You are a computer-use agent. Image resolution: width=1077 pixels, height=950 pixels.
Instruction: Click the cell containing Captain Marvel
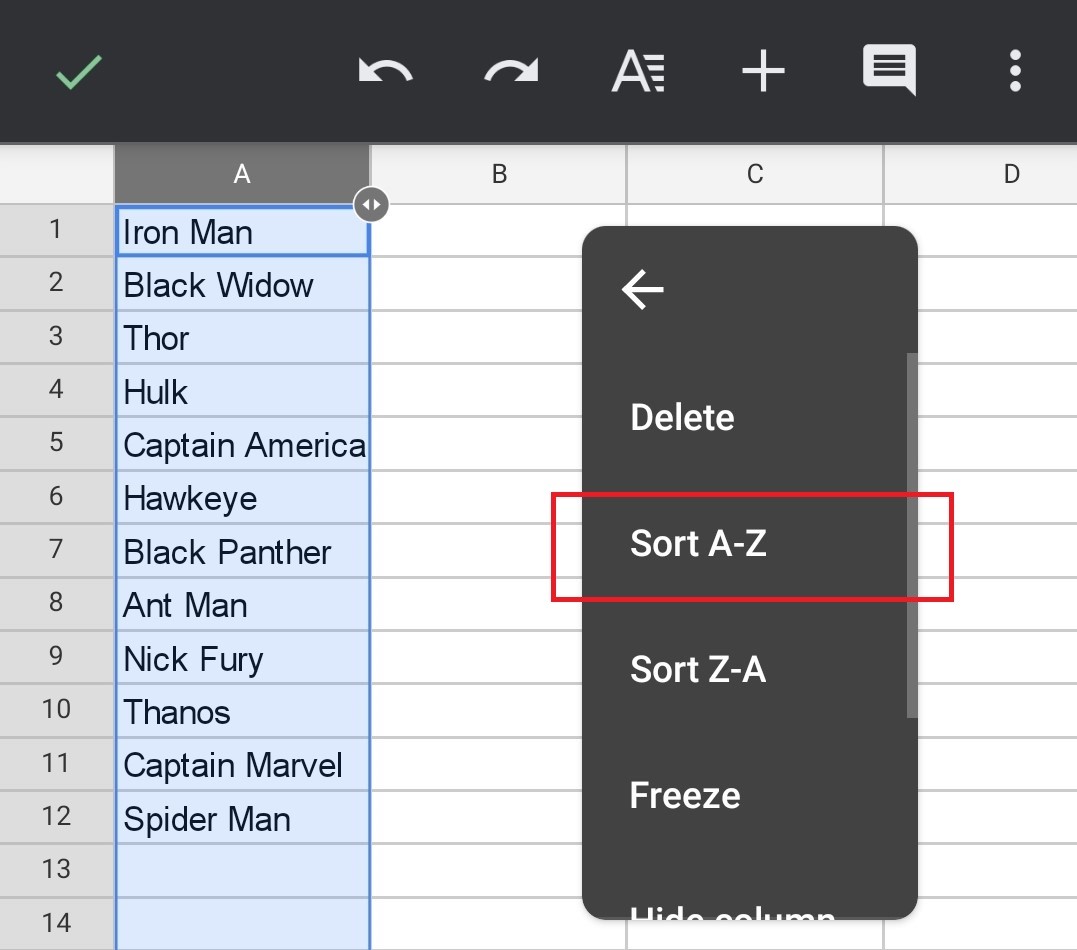pyautogui.click(x=243, y=764)
